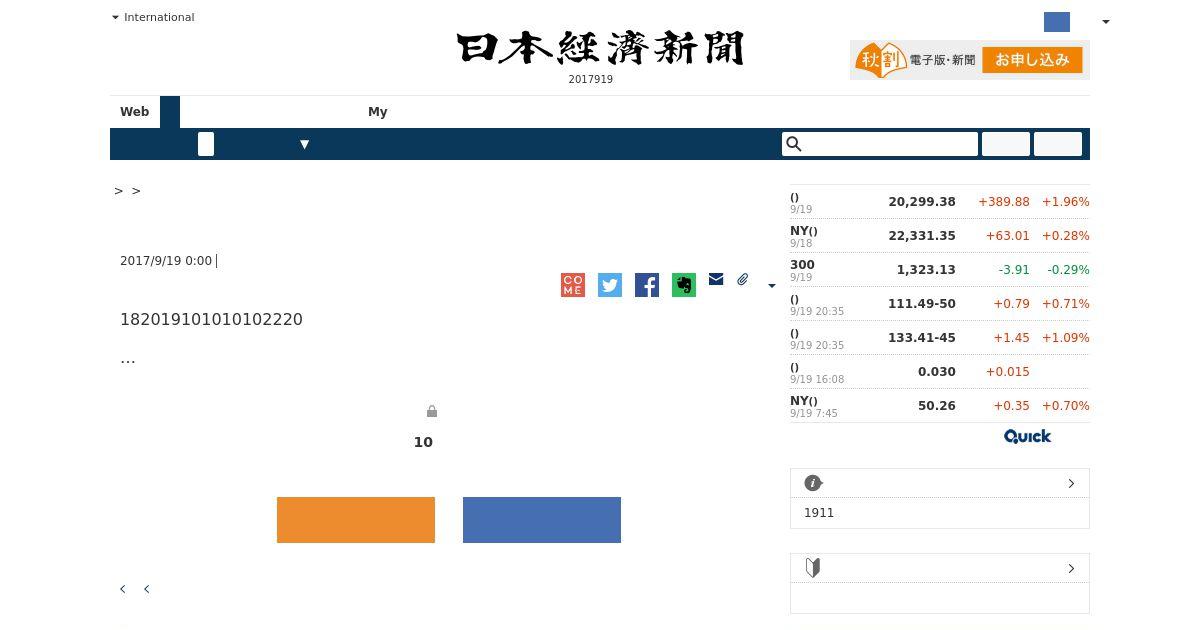Share article on Twitter

point(610,285)
